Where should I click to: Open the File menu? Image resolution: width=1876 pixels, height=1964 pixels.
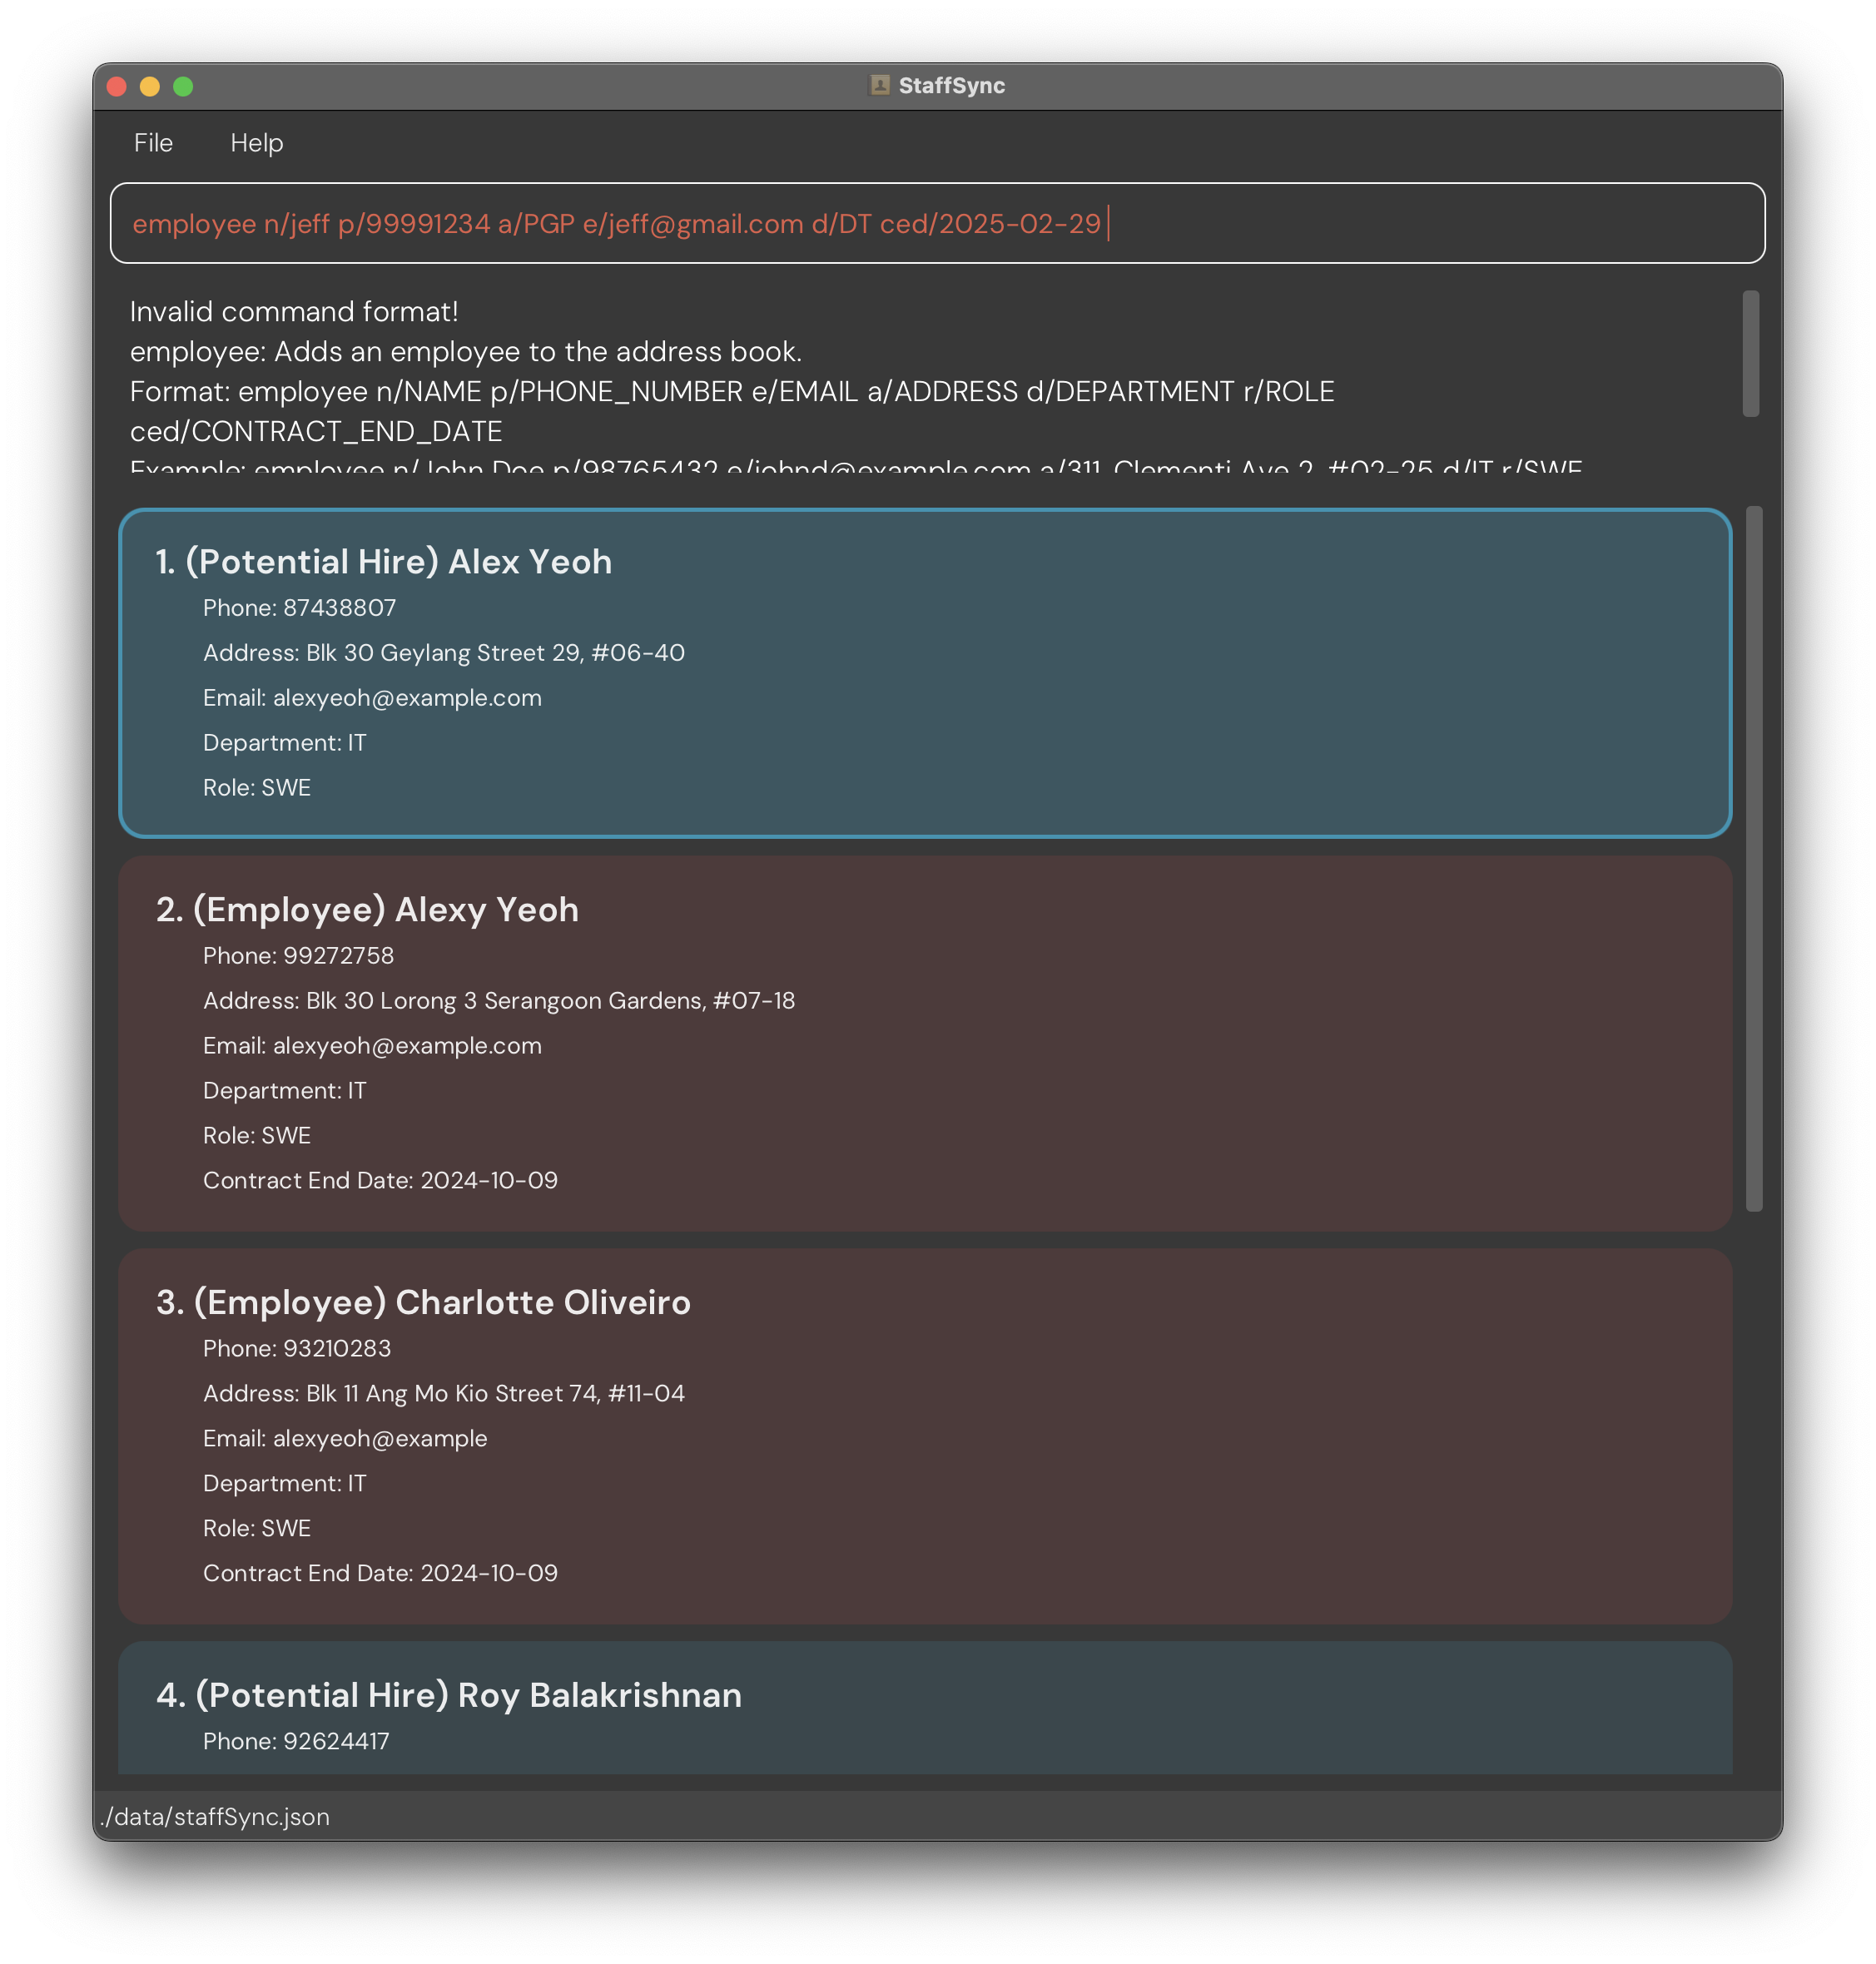coord(153,143)
